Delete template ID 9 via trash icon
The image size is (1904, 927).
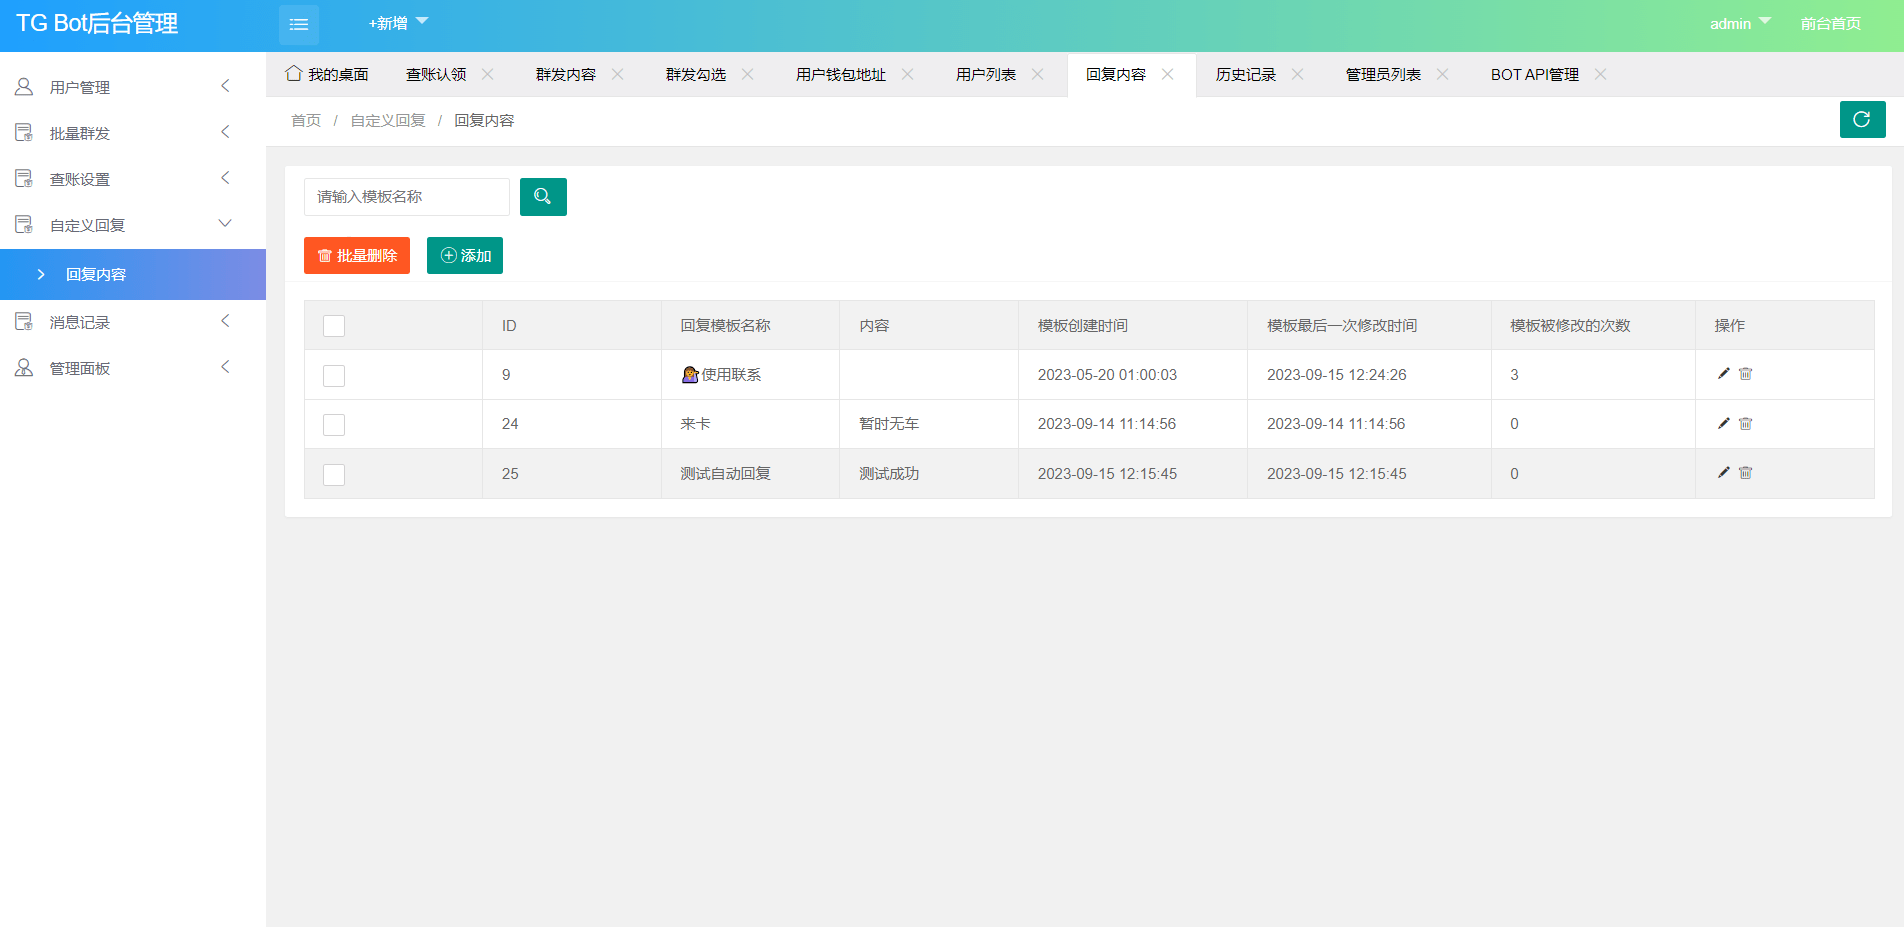pyautogui.click(x=1746, y=374)
